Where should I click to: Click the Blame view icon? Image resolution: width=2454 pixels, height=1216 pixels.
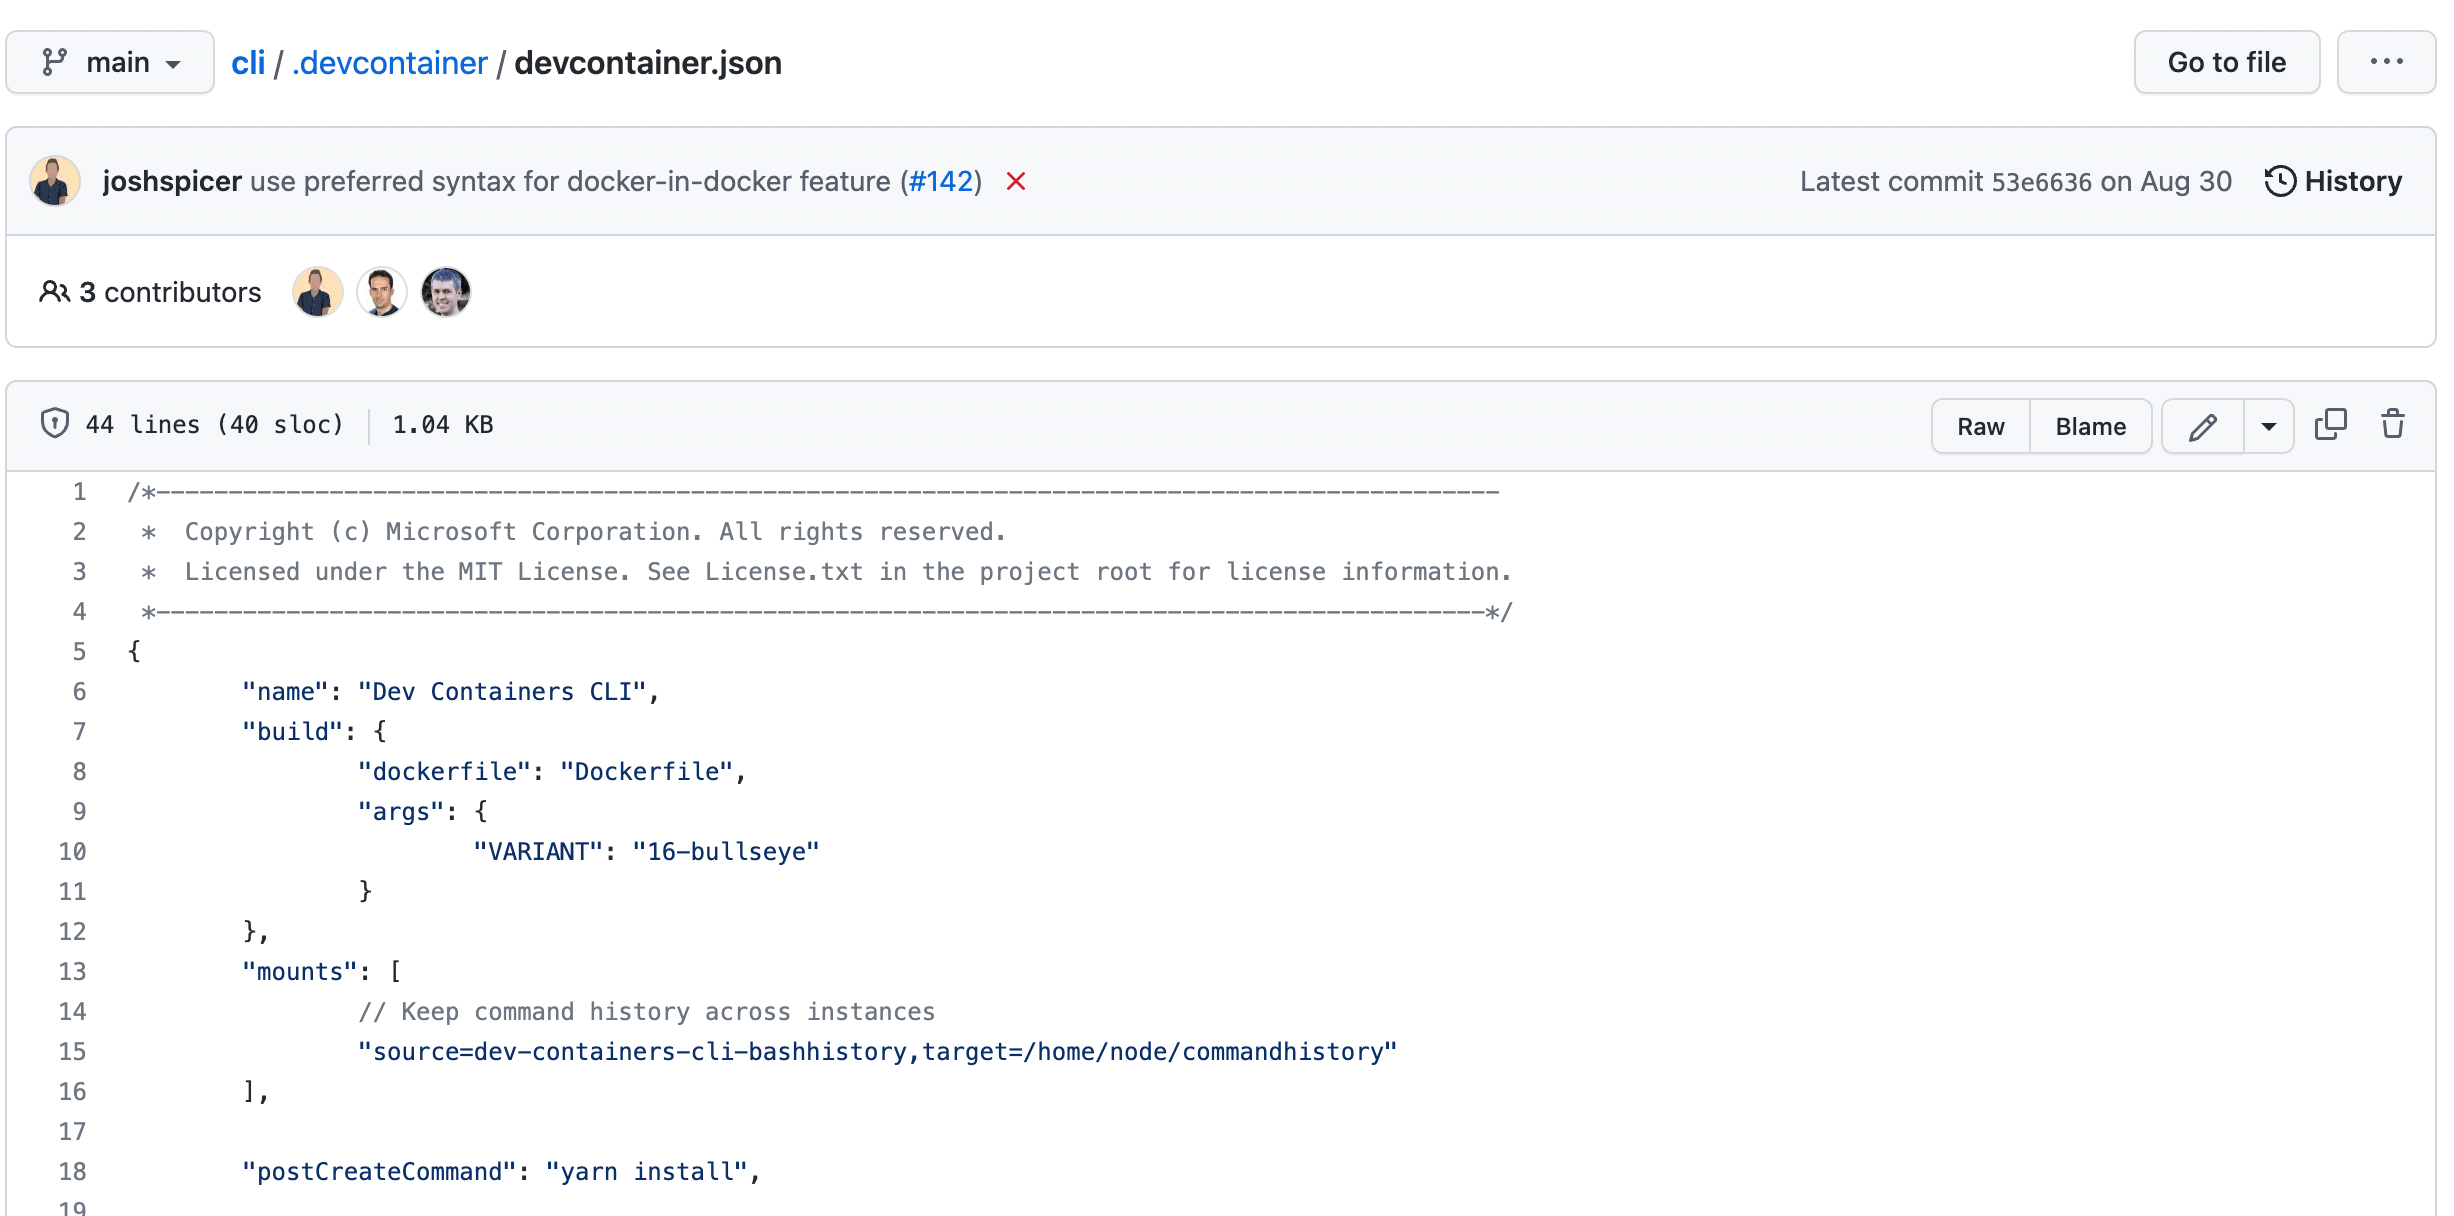[x=2091, y=426]
